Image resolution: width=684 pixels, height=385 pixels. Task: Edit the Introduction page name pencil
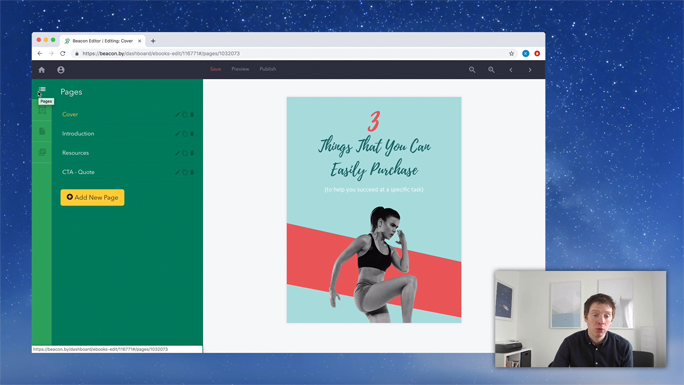tap(177, 134)
